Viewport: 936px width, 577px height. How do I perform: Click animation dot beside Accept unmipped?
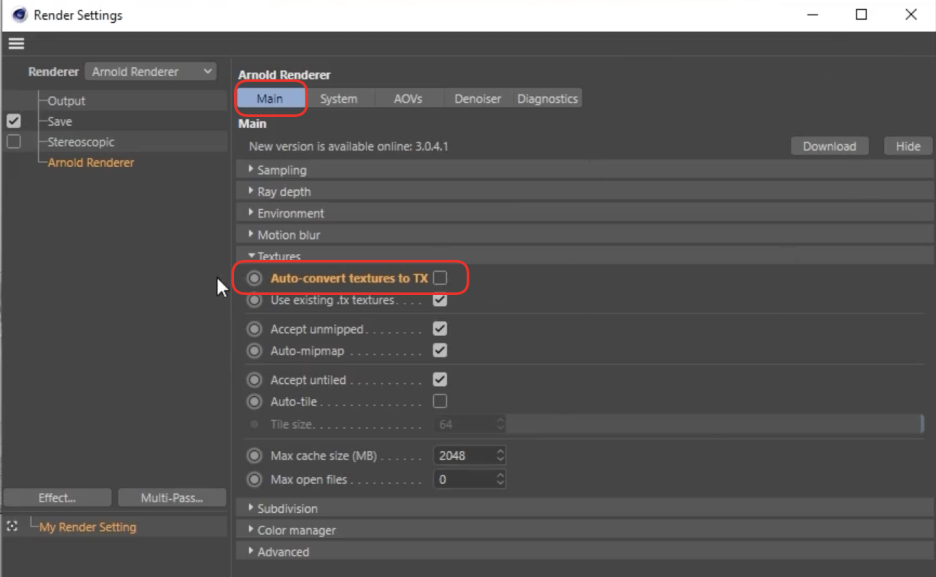pos(254,329)
